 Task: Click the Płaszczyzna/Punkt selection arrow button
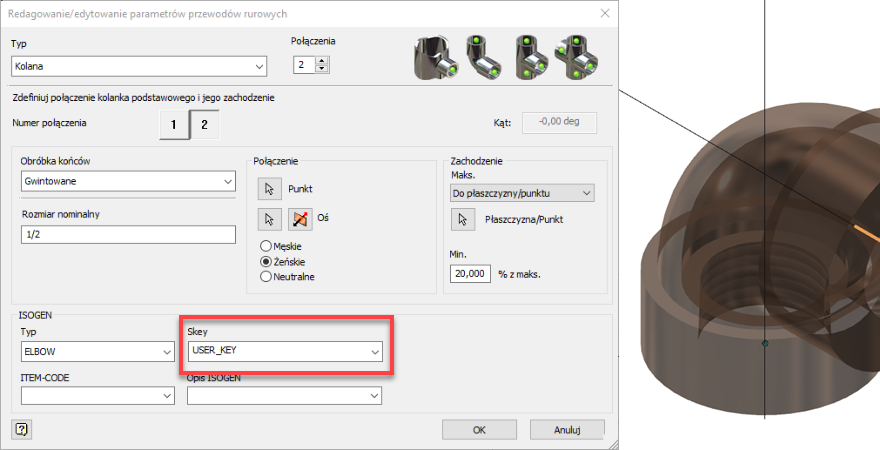(x=463, y=220)
